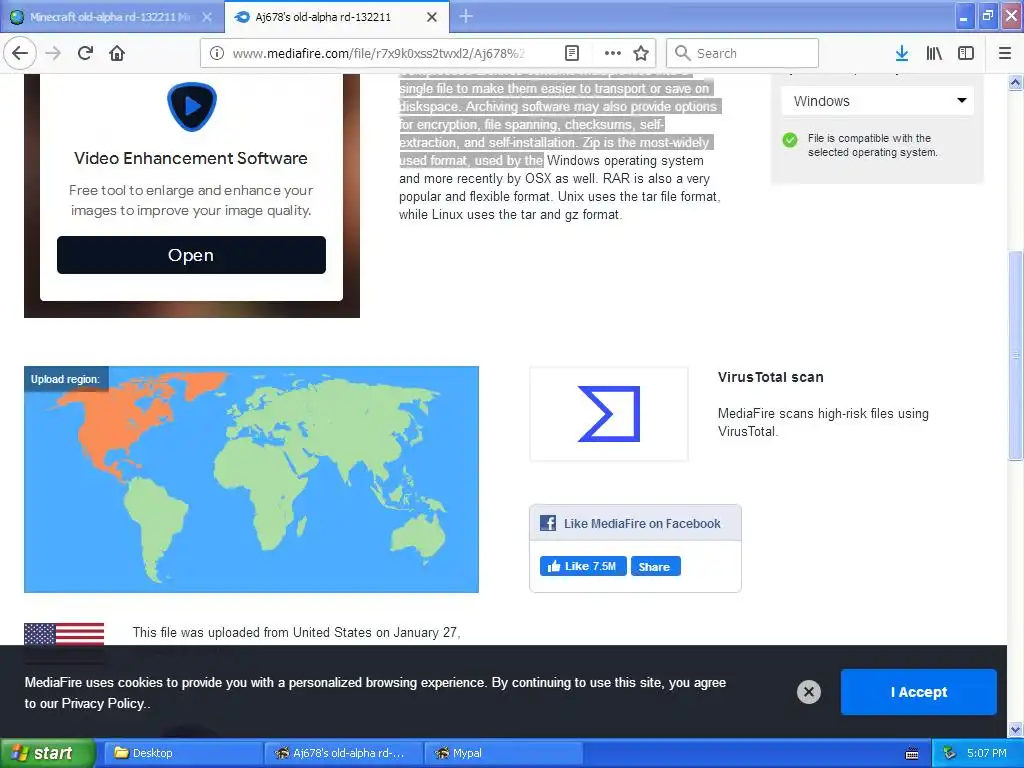
Task: Click the upload region world map
Action: click(x=251, y=479)
